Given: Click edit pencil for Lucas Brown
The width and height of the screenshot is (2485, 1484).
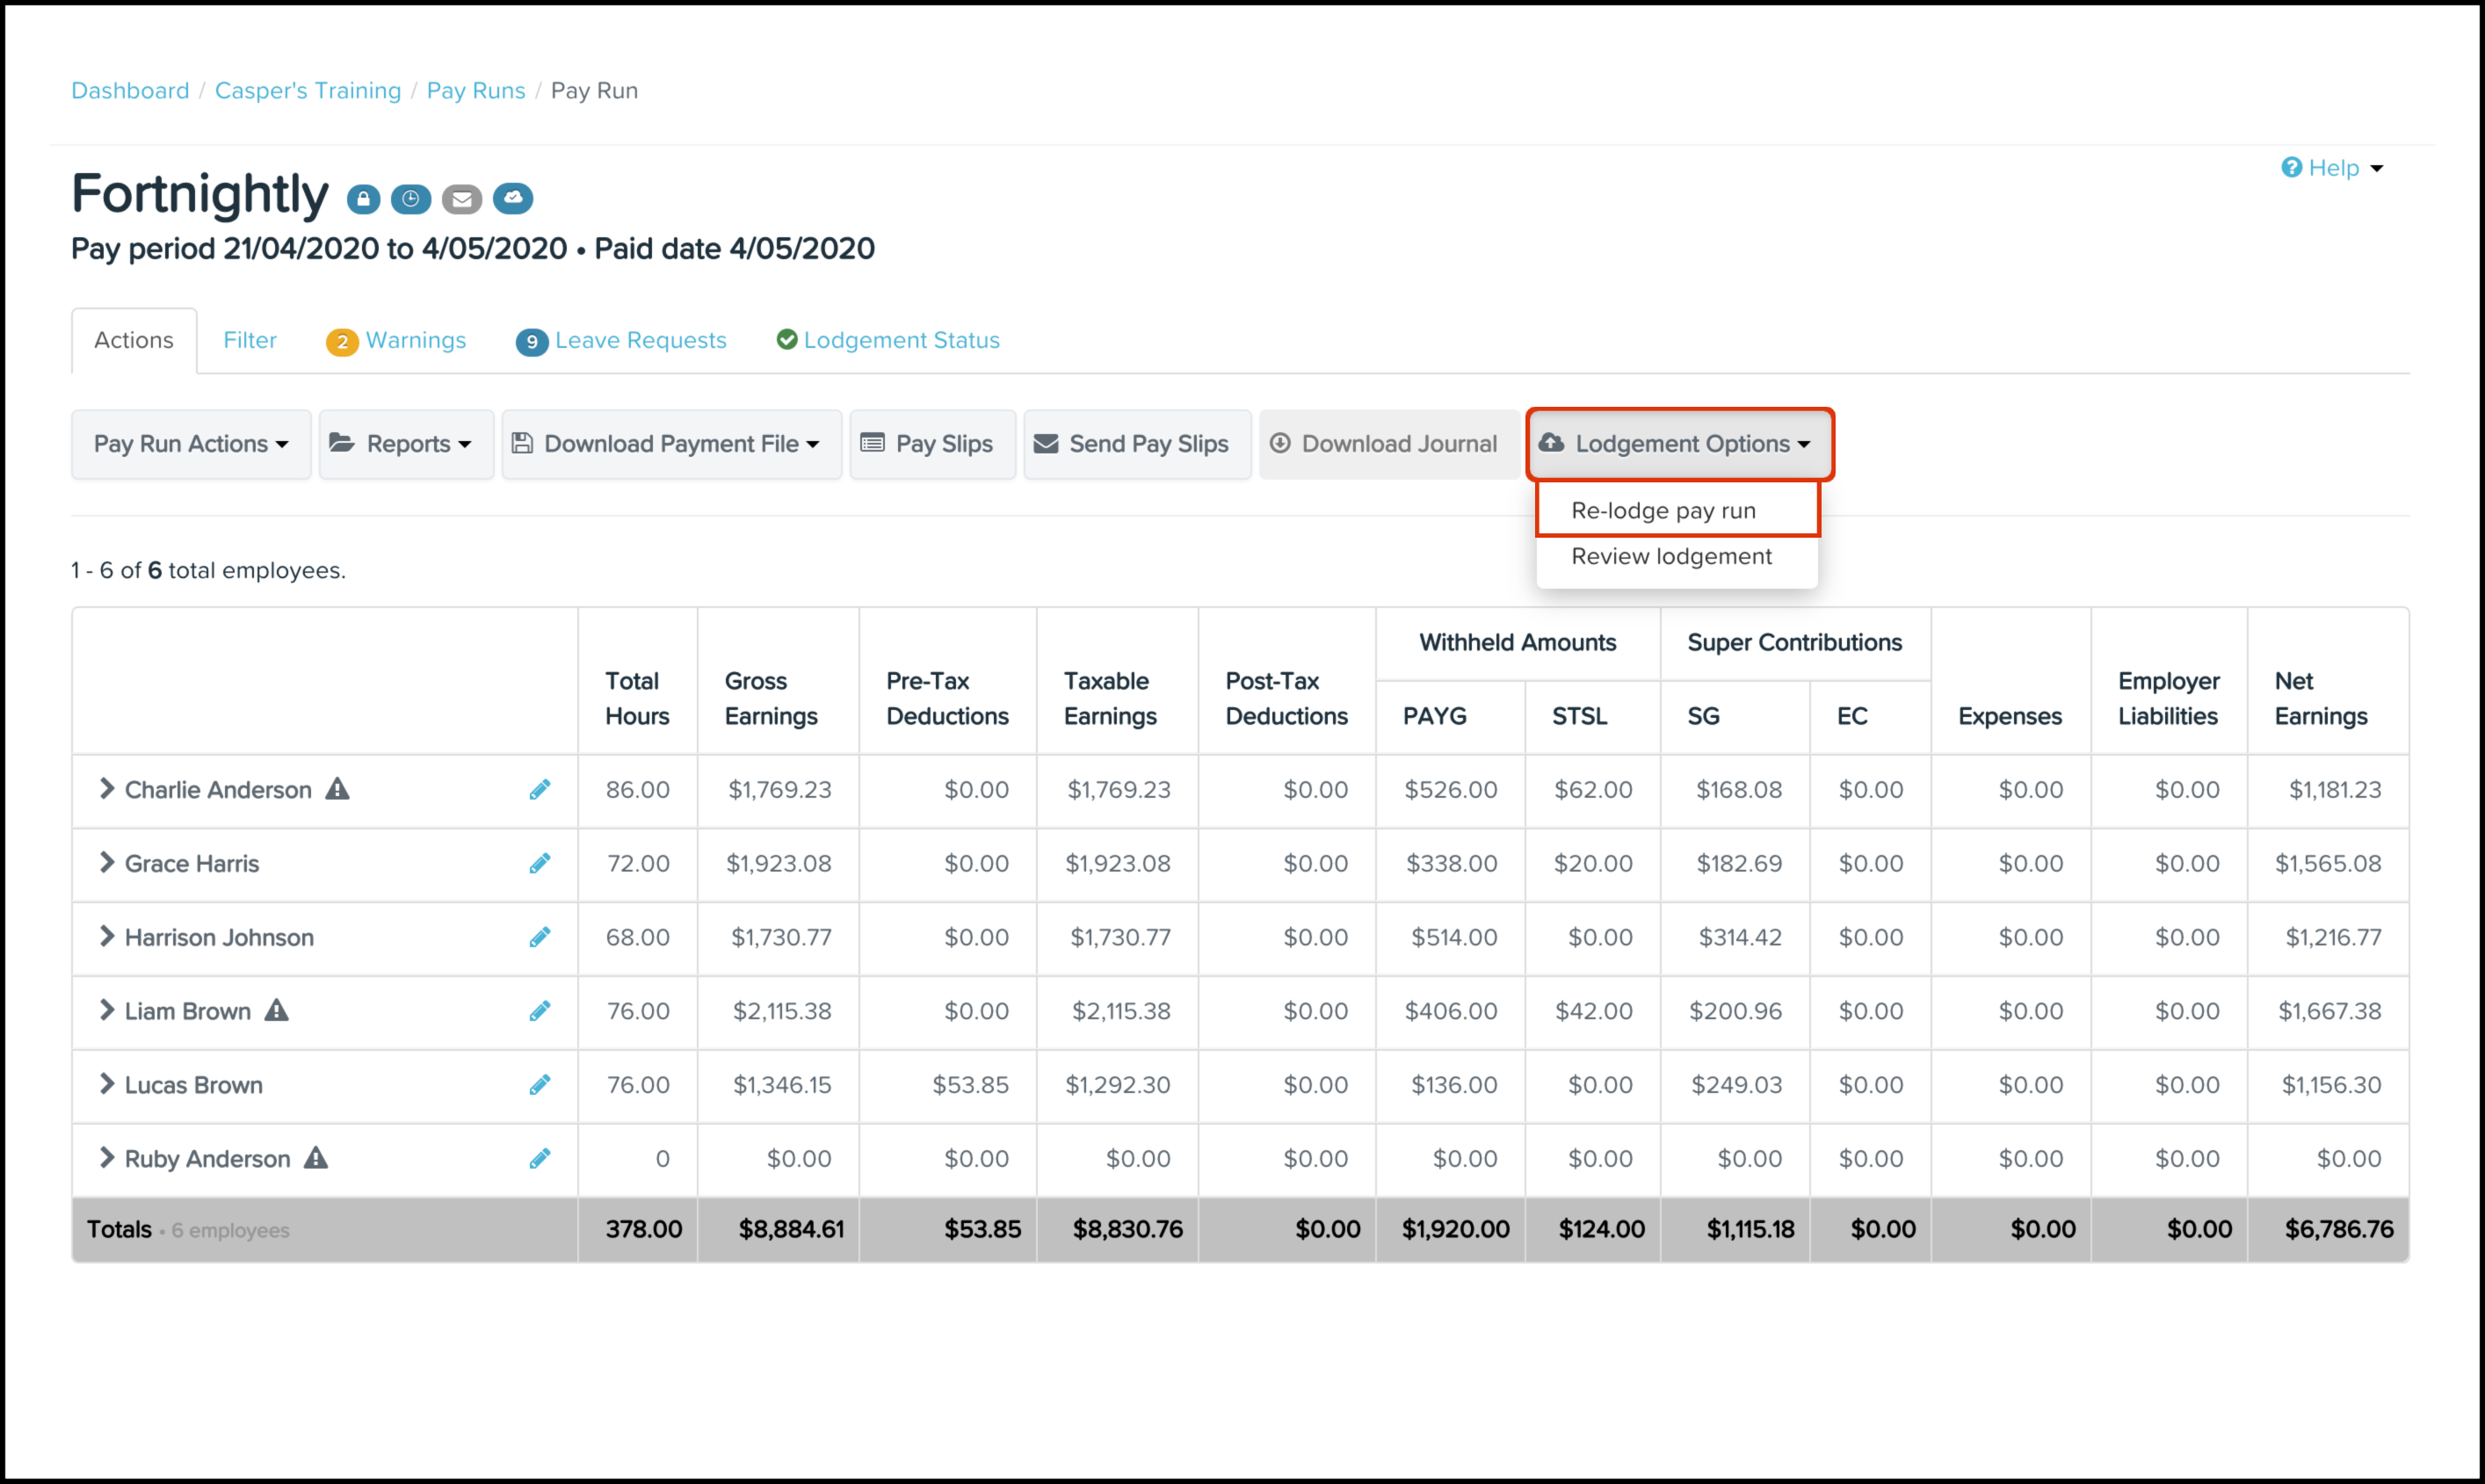Looking at the screenshot, I should coord(540,1085).
